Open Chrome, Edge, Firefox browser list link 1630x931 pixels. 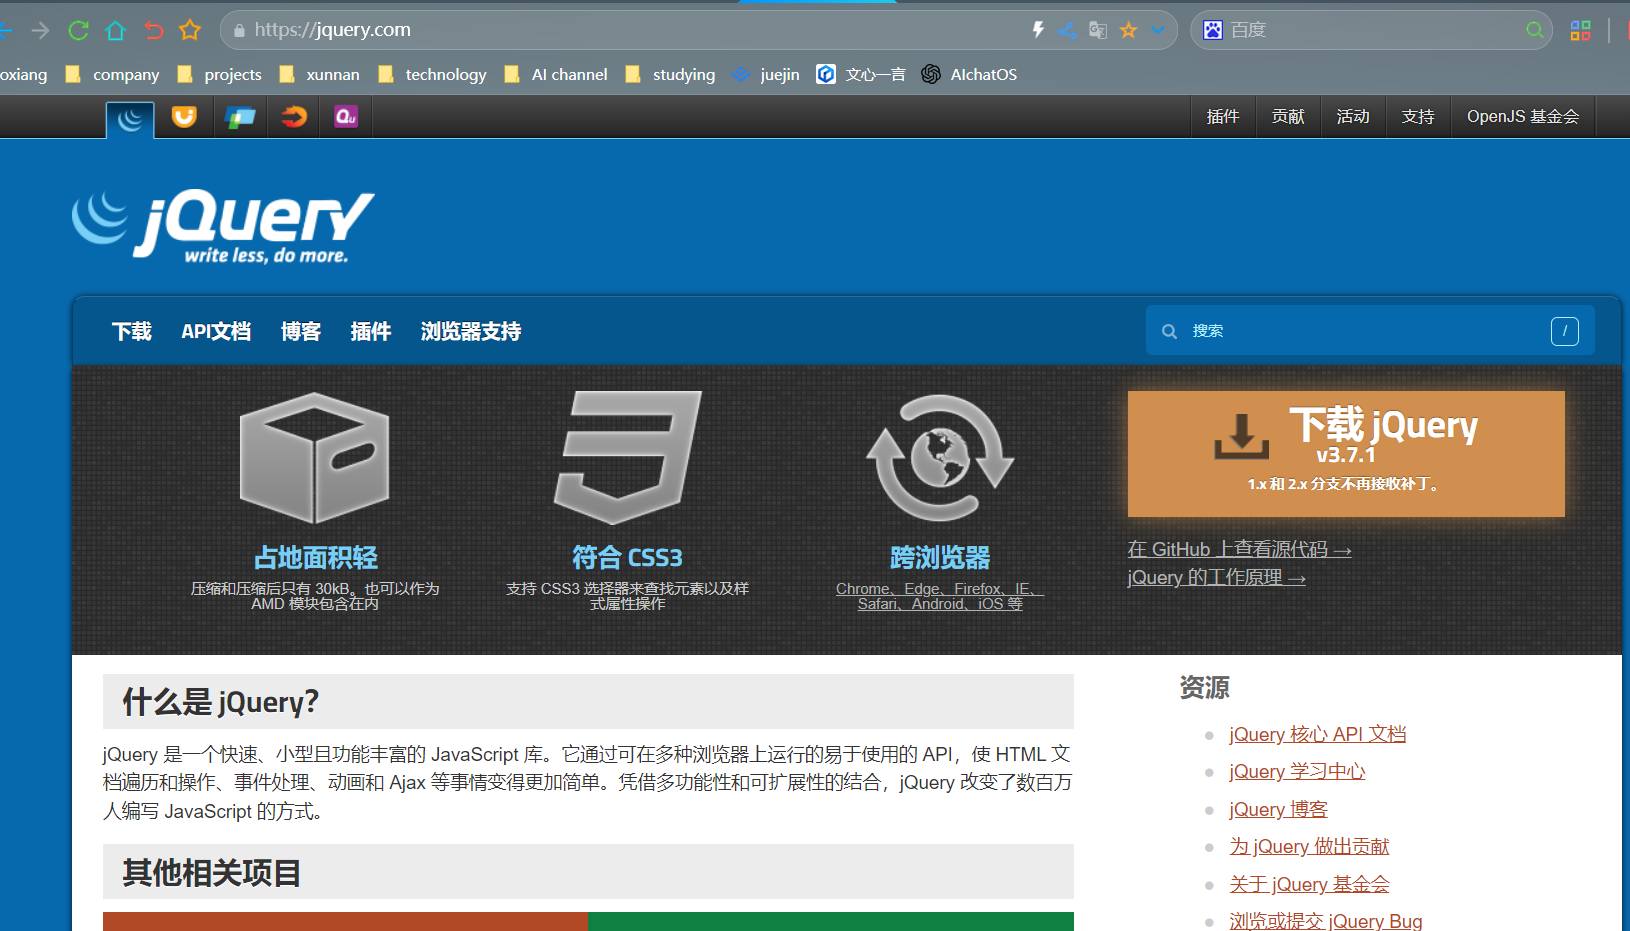click(x=940, y=596)
